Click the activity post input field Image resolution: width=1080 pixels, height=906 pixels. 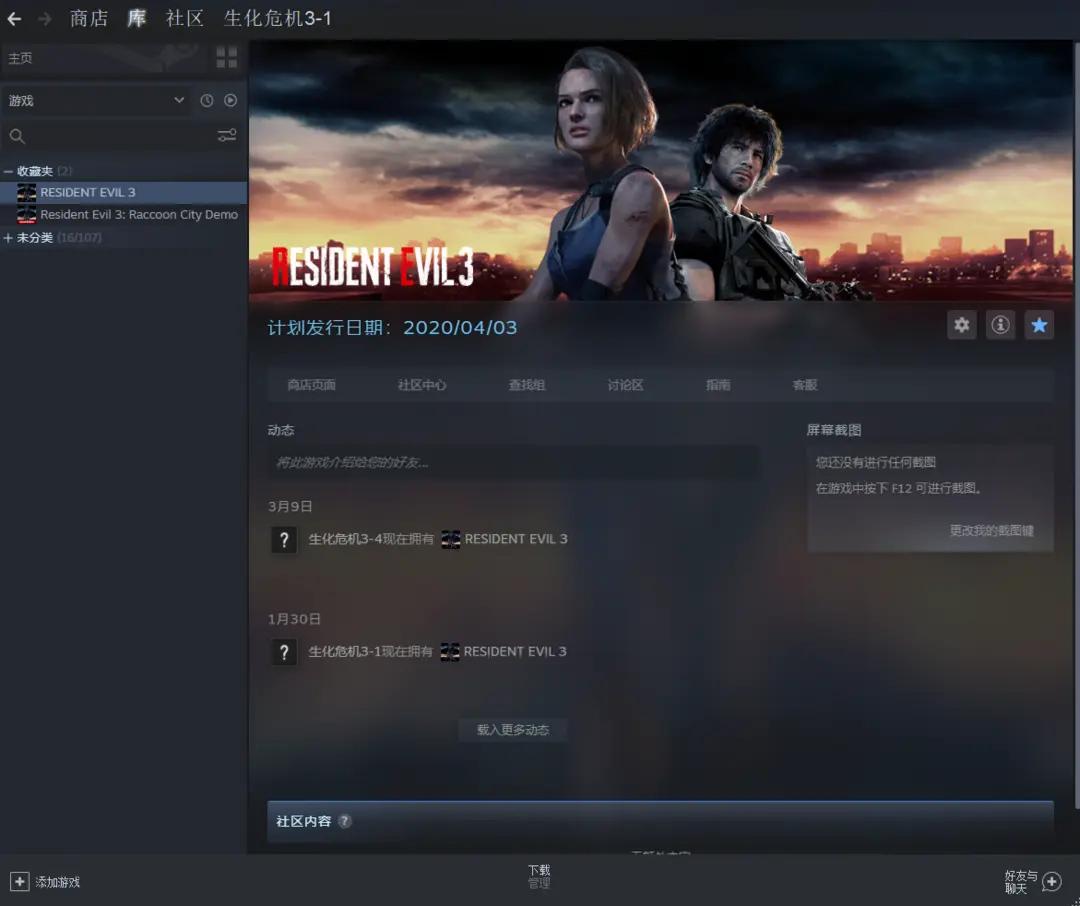(514, 462)
